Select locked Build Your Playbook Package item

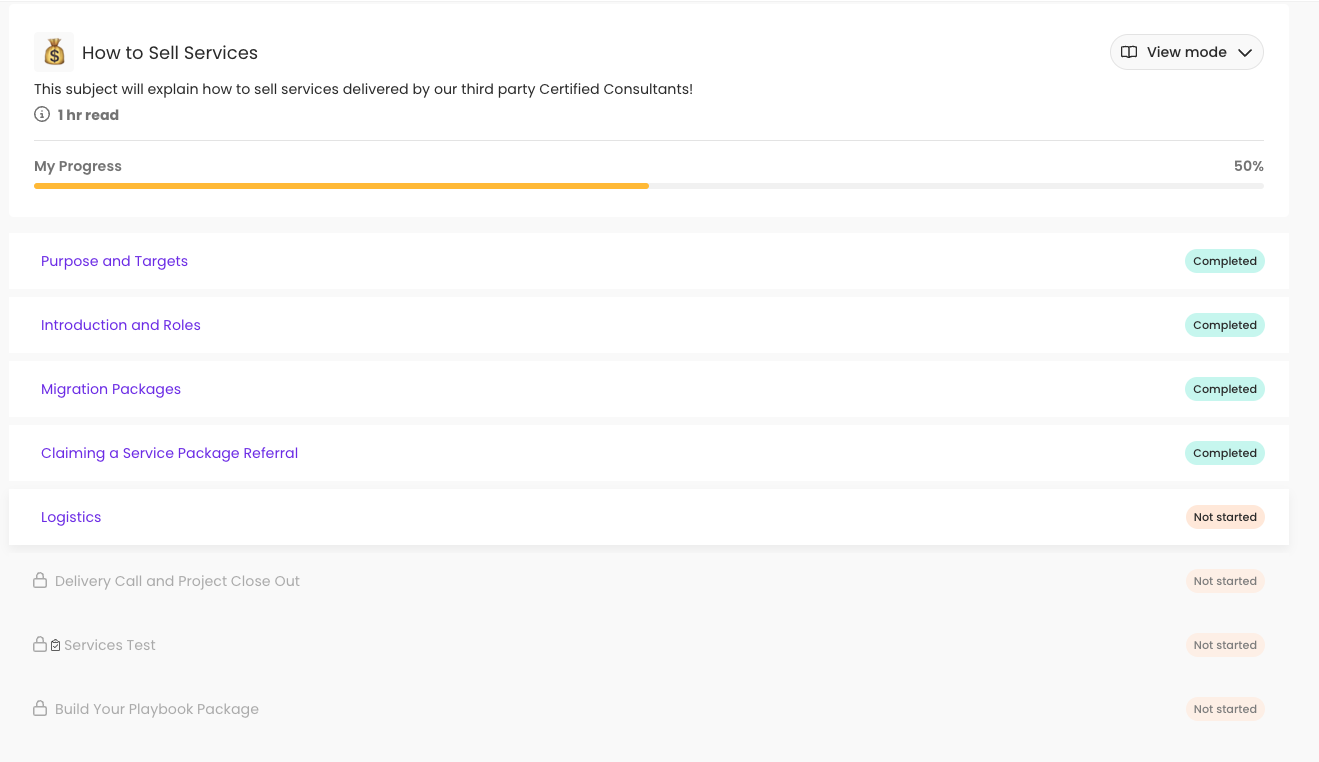tap(157, 709)
